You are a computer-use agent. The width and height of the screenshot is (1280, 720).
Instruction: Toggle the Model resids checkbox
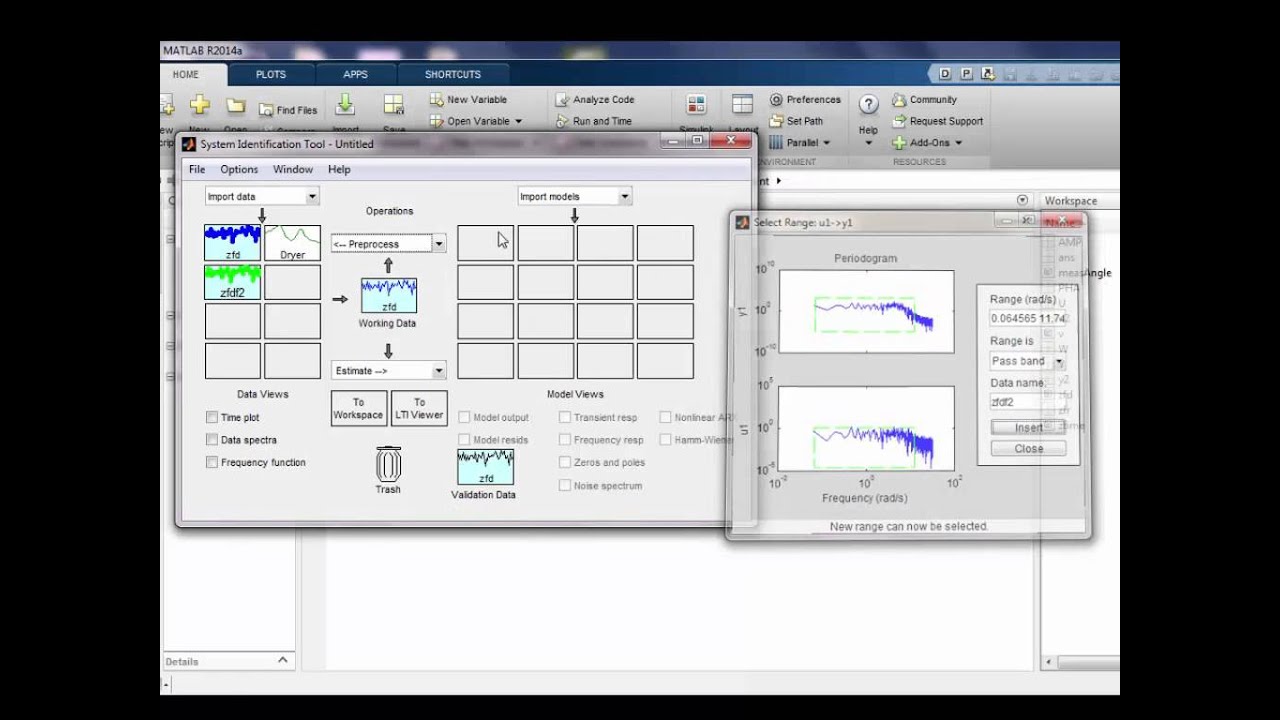coord(464,440)
